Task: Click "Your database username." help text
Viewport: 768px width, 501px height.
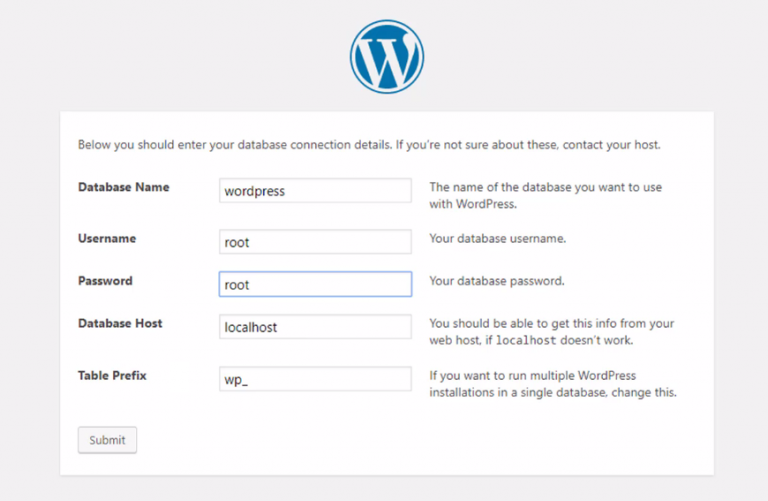Action: (x=497, y=239)
